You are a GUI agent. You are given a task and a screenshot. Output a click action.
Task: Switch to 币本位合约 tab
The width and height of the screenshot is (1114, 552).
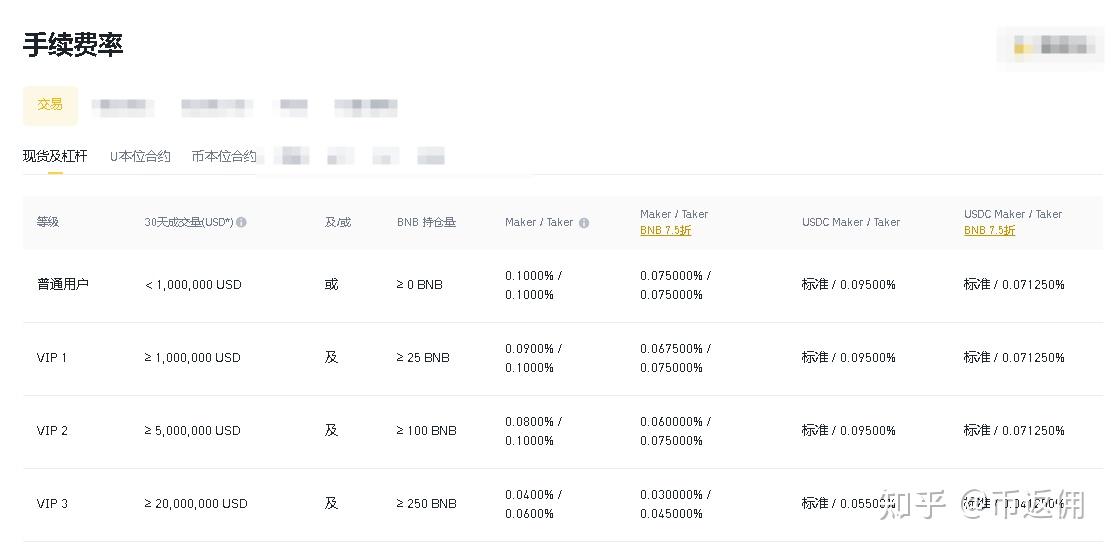click(224, 156)
